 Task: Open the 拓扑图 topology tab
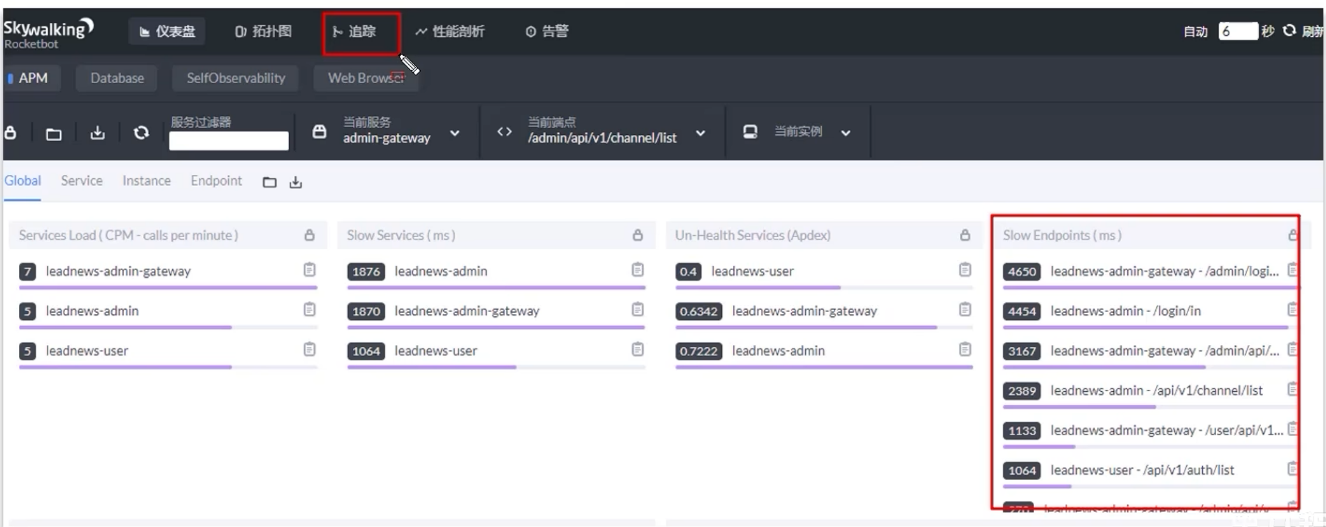[x=264, y=32]
